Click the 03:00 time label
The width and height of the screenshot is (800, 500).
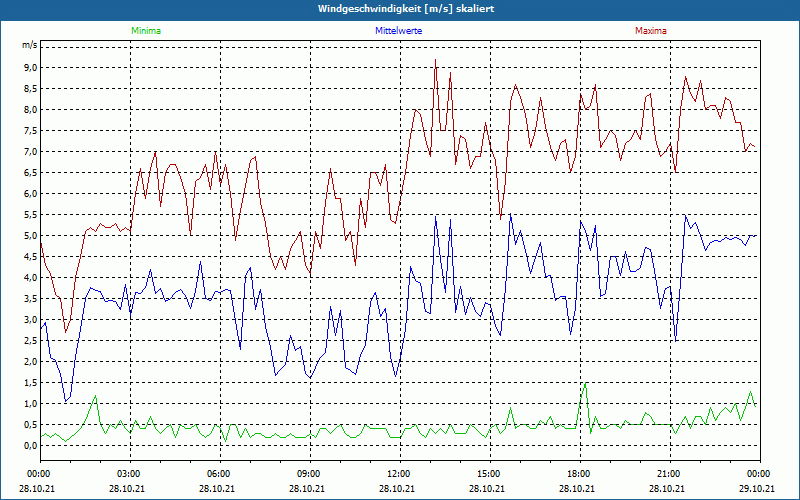pos(131,474)
